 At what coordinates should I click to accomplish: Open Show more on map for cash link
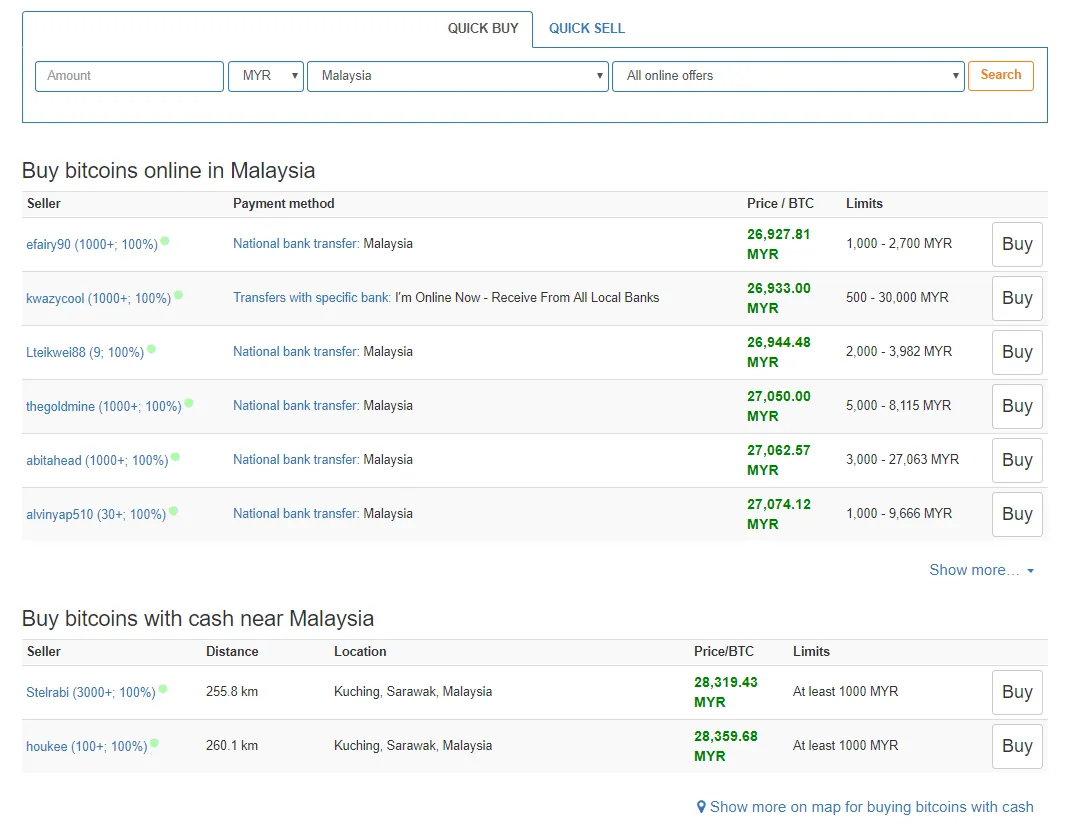coord(872,807)
